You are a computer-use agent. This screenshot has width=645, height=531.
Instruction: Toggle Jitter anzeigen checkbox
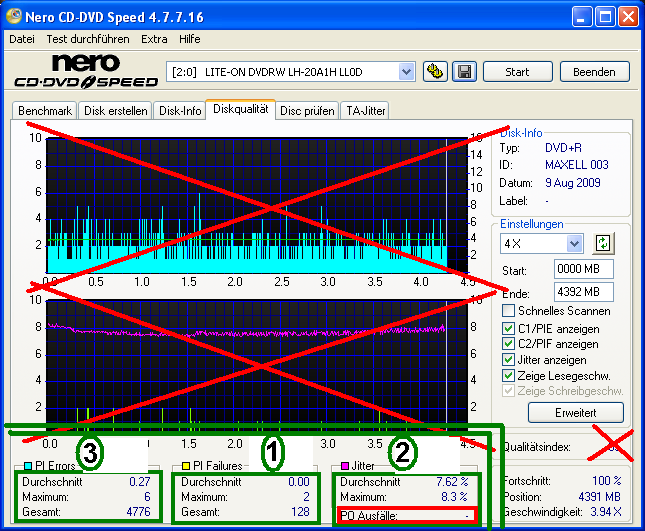[x=508, y=359]
